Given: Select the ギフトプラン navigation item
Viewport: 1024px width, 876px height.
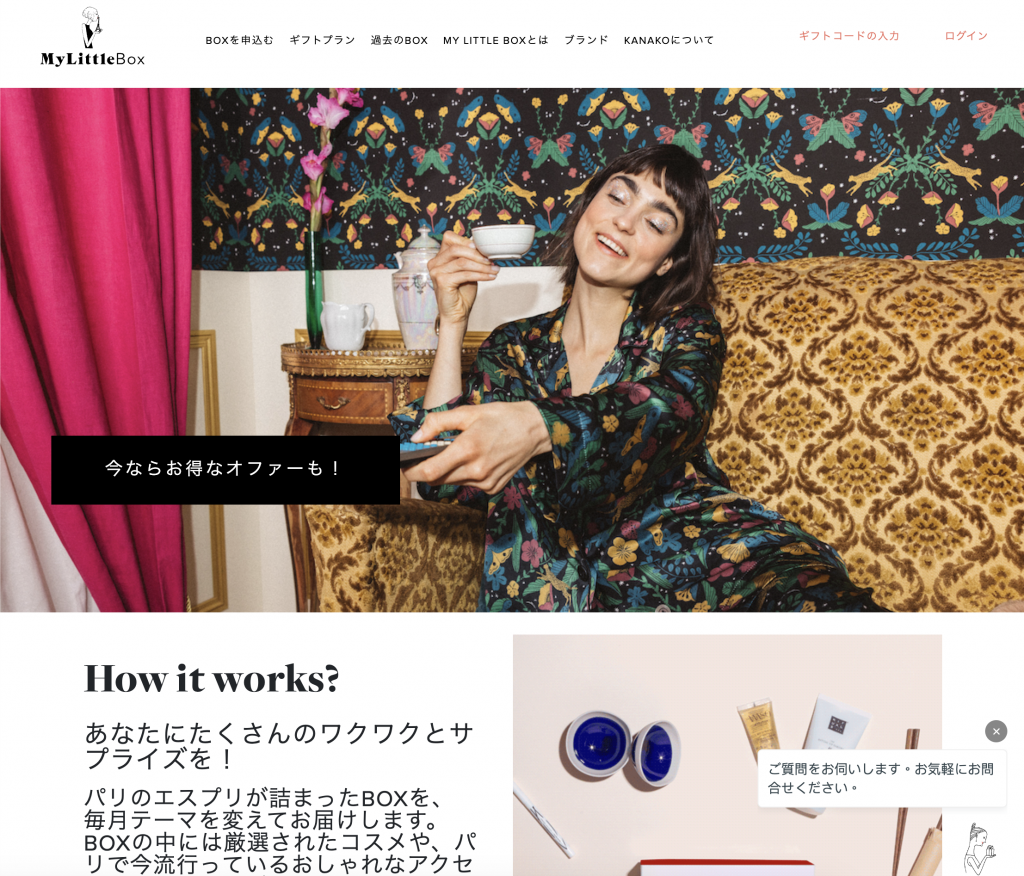Looking at the screenshot, I should 322,40.
